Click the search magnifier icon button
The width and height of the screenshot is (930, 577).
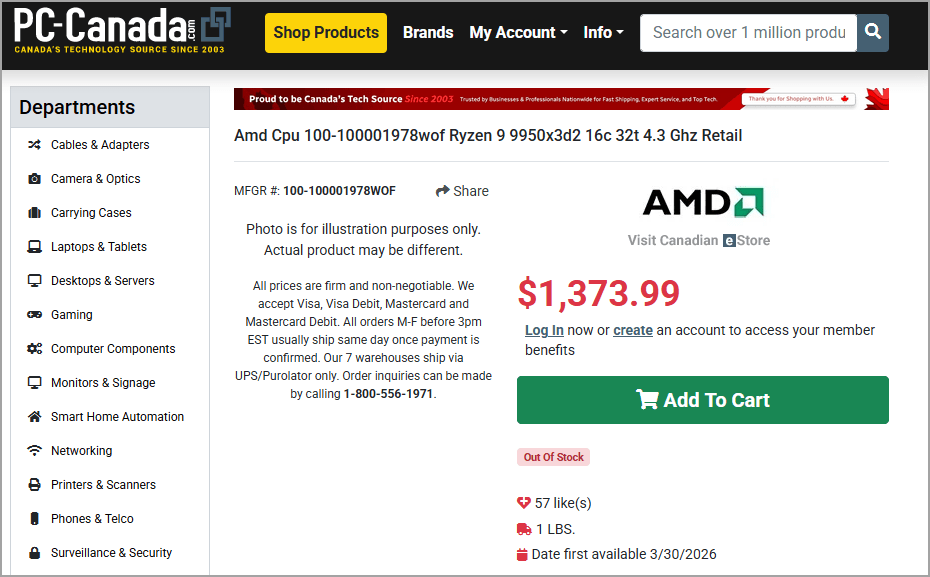[873, 32]
